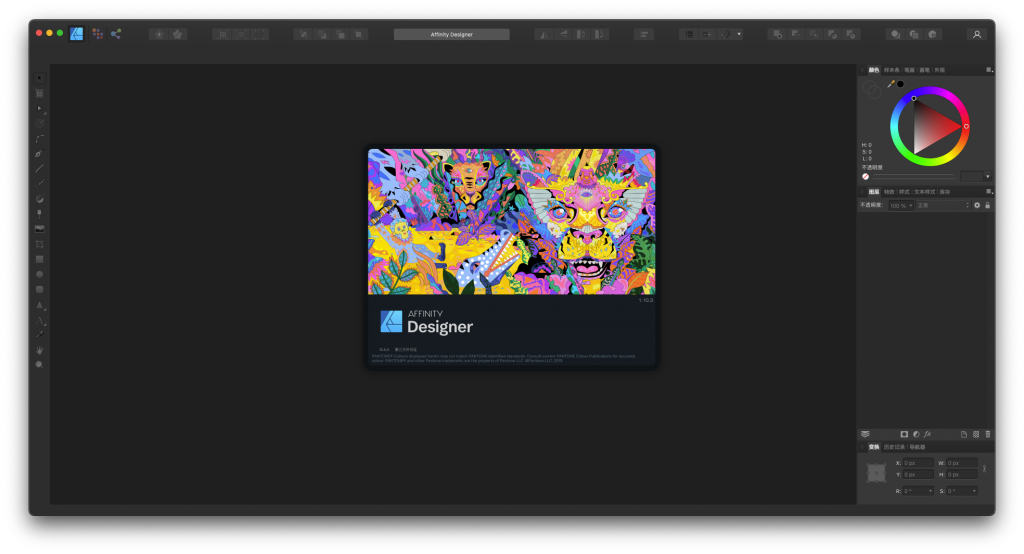Select the Artboard tool
The image size is (1024, 554).
[39, 93]
